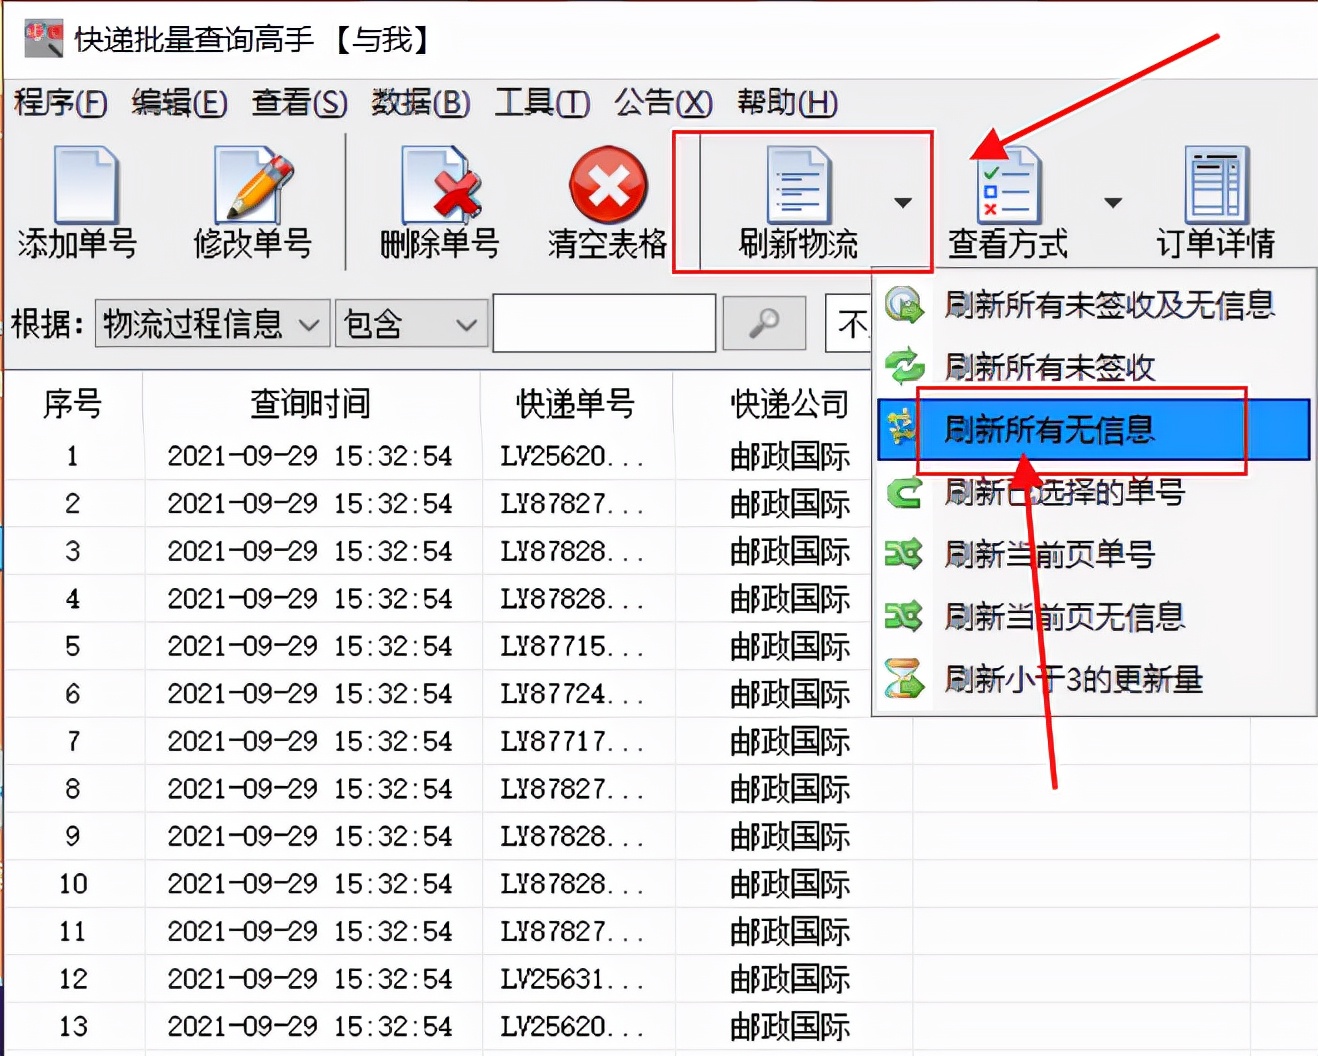Open the 数据(B) menu
The image size is (1318, 1056).
[x=420, y=103]
